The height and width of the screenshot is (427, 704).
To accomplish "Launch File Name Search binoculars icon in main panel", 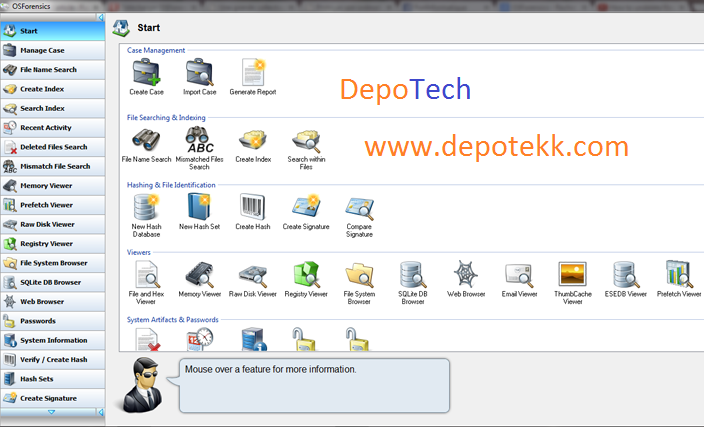I will pyautogui.click(x=146, y=140).
